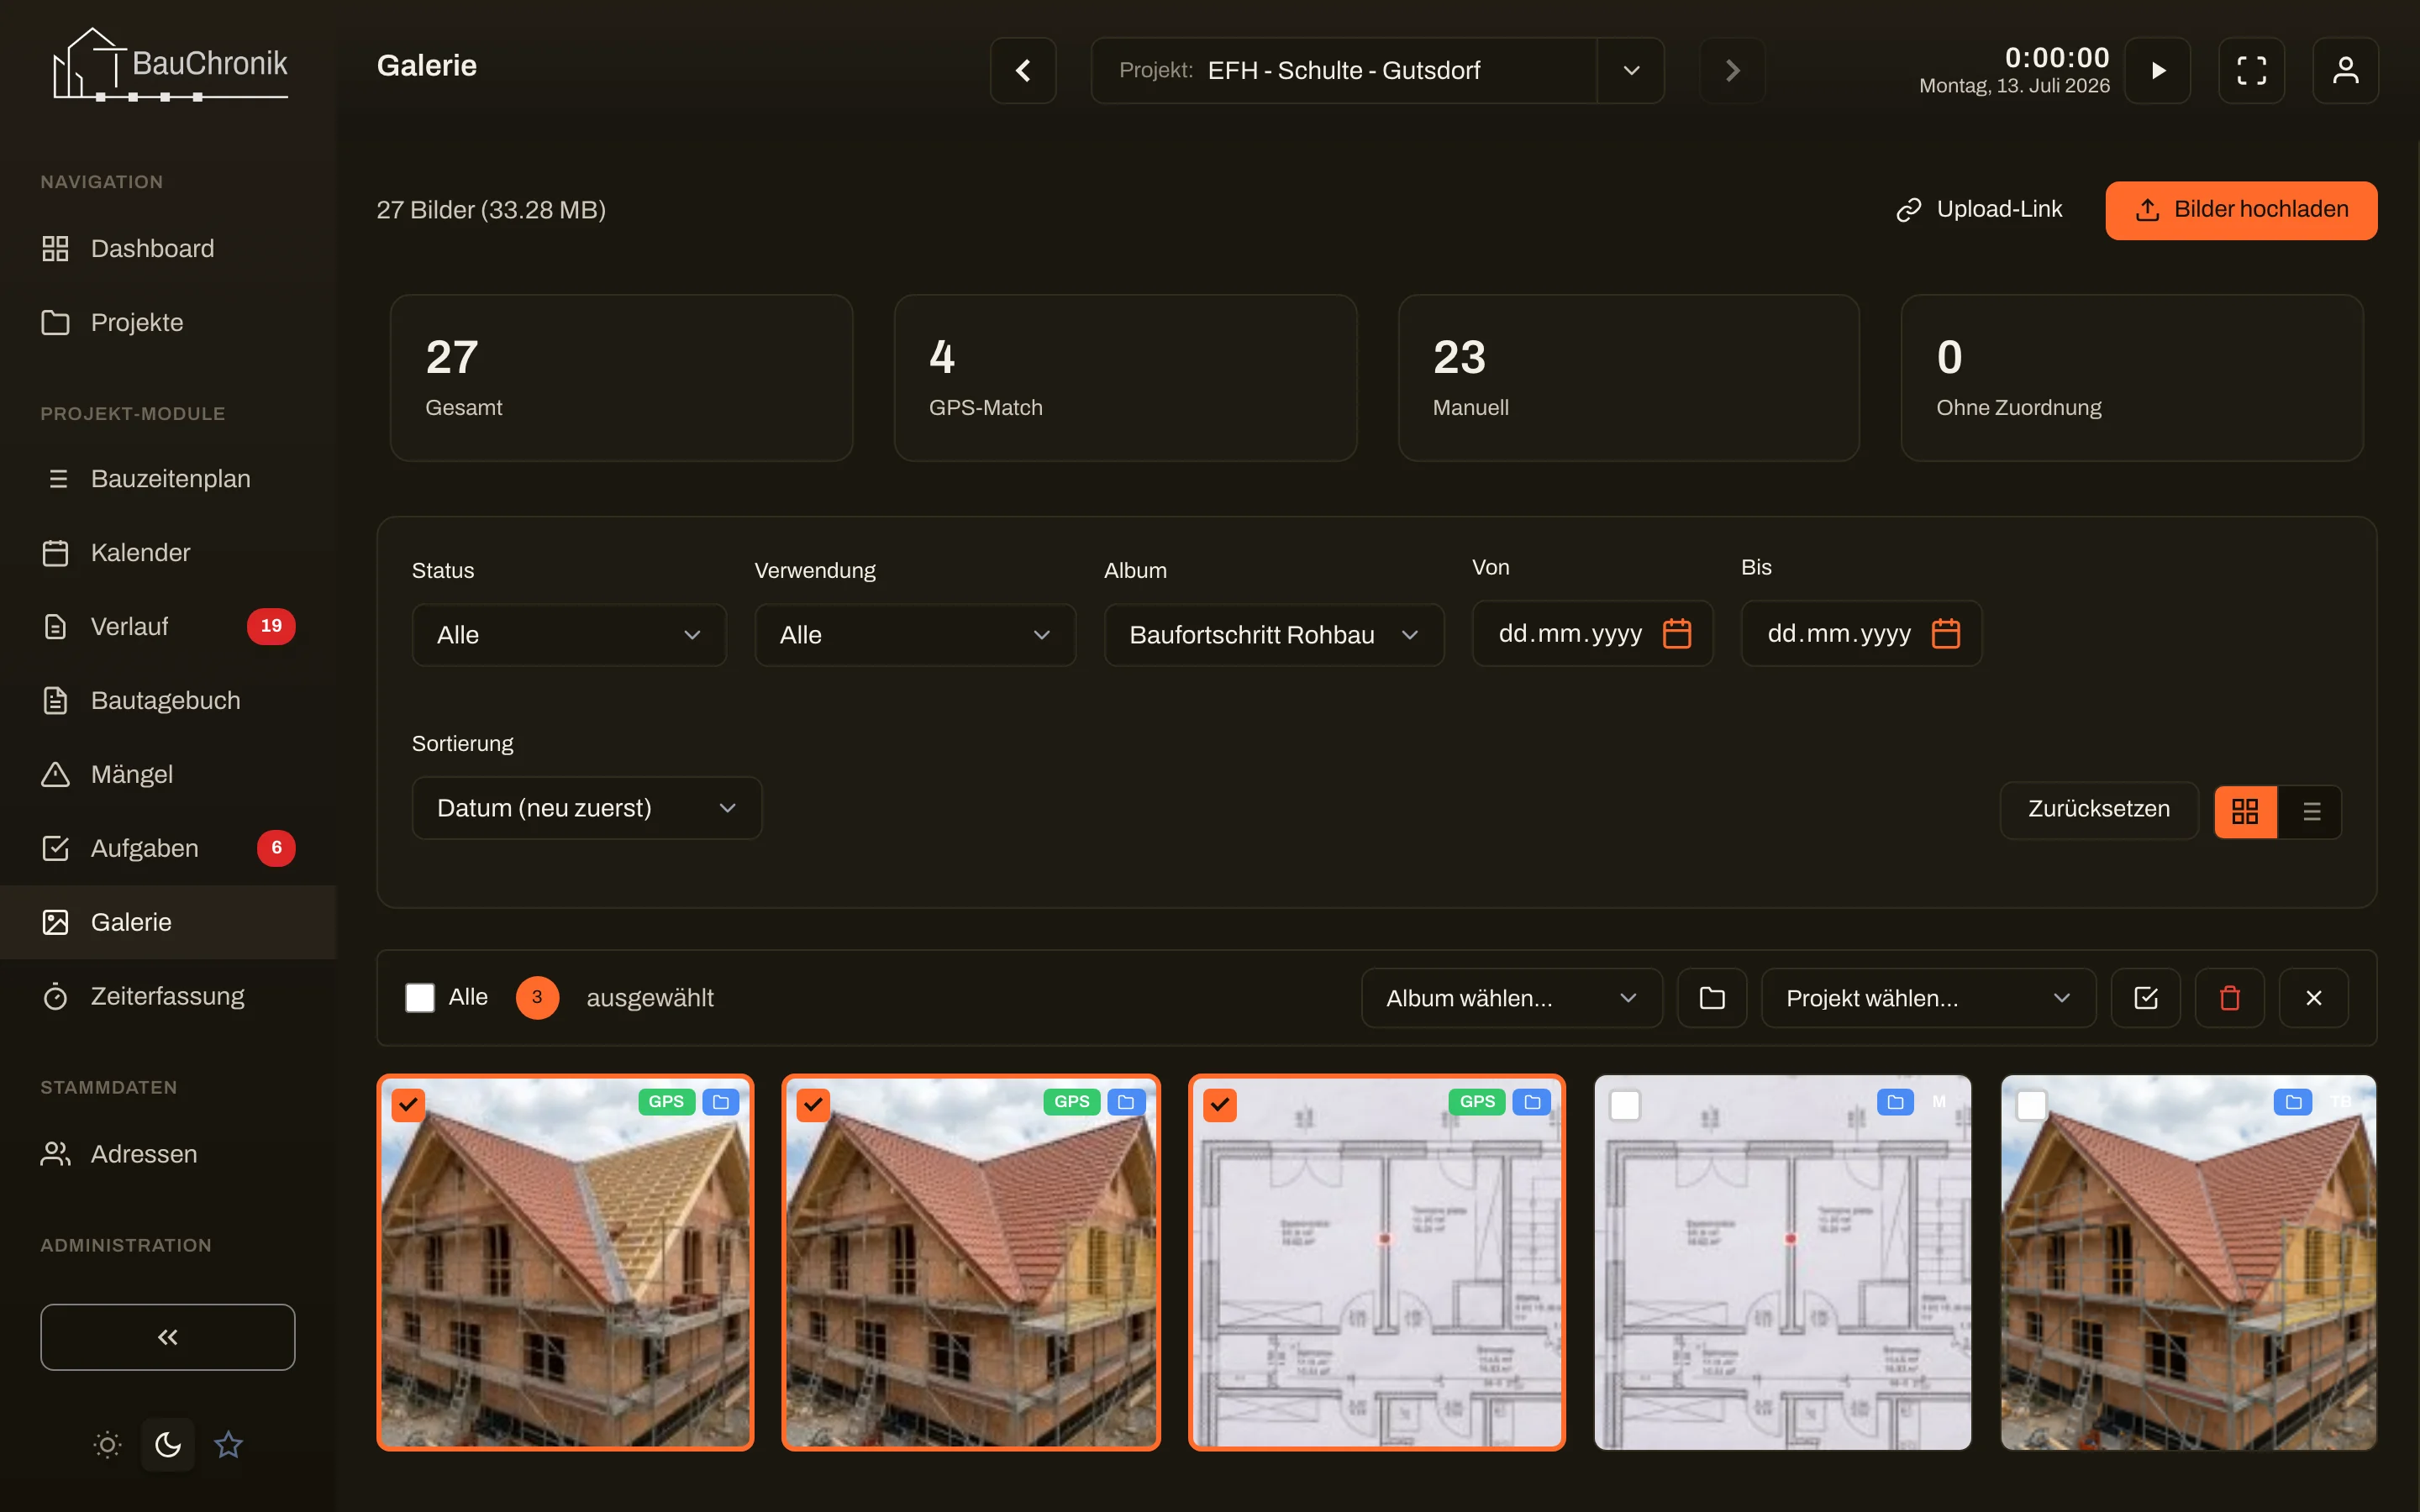Screen dimensions: 2420x1512
Task: Collapse the sidebar with double chevron
Action: coord(168,1337)
